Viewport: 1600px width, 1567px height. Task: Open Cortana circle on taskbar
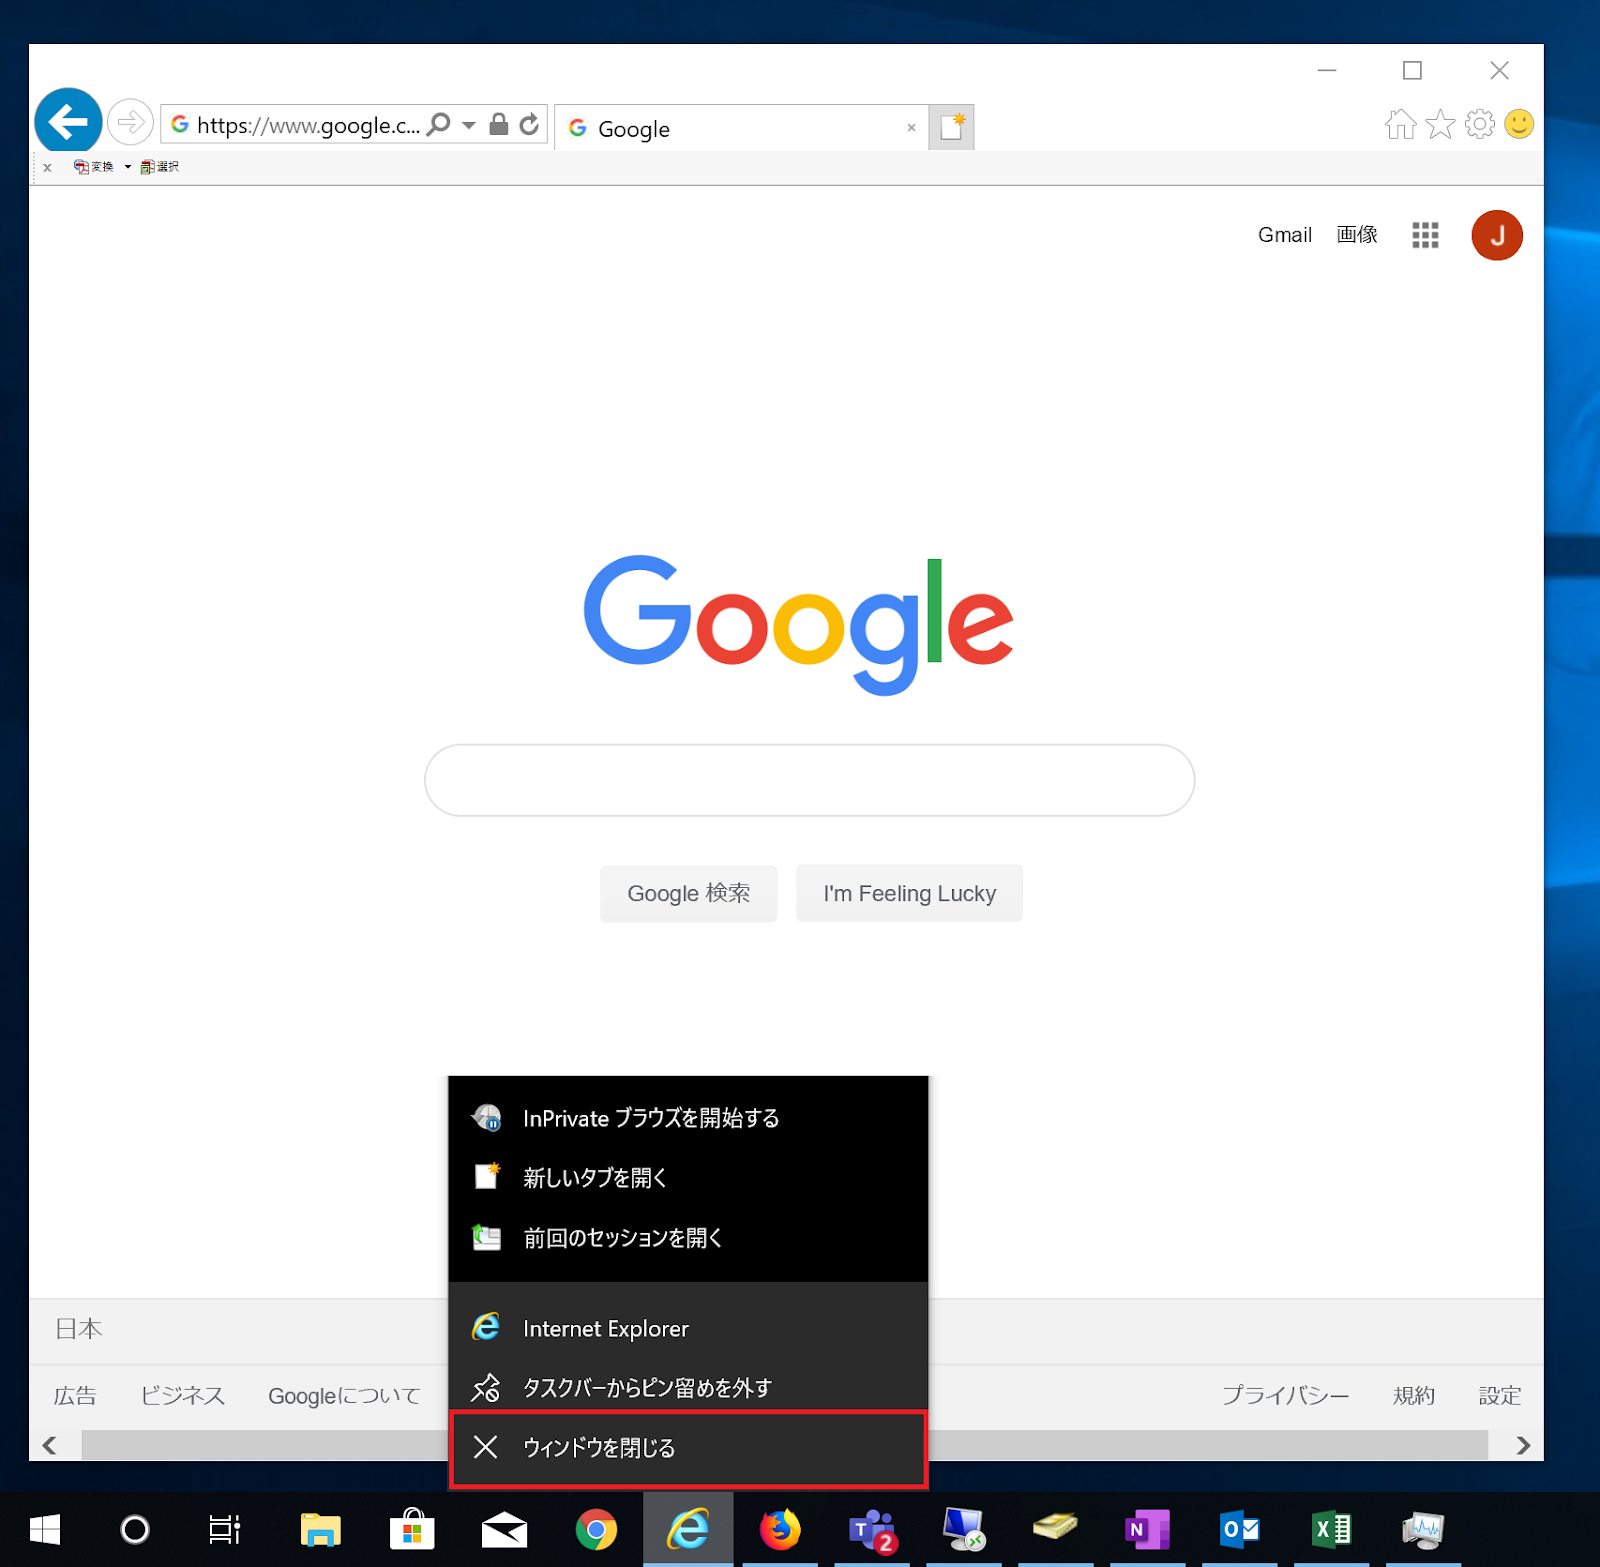tap(135, 1529)
